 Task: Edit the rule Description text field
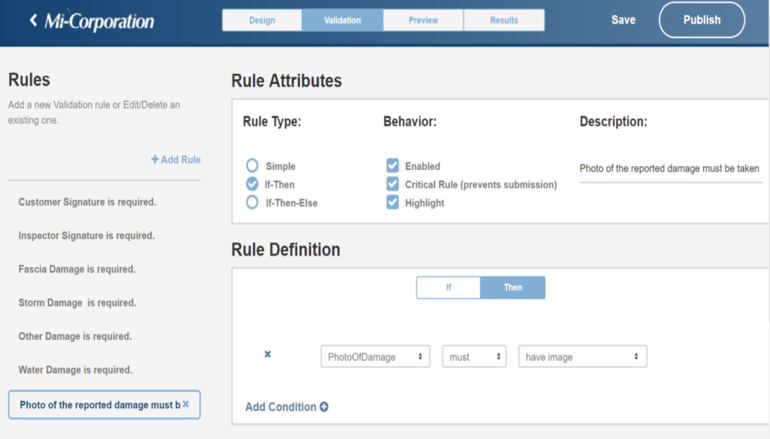pos(671,169)
